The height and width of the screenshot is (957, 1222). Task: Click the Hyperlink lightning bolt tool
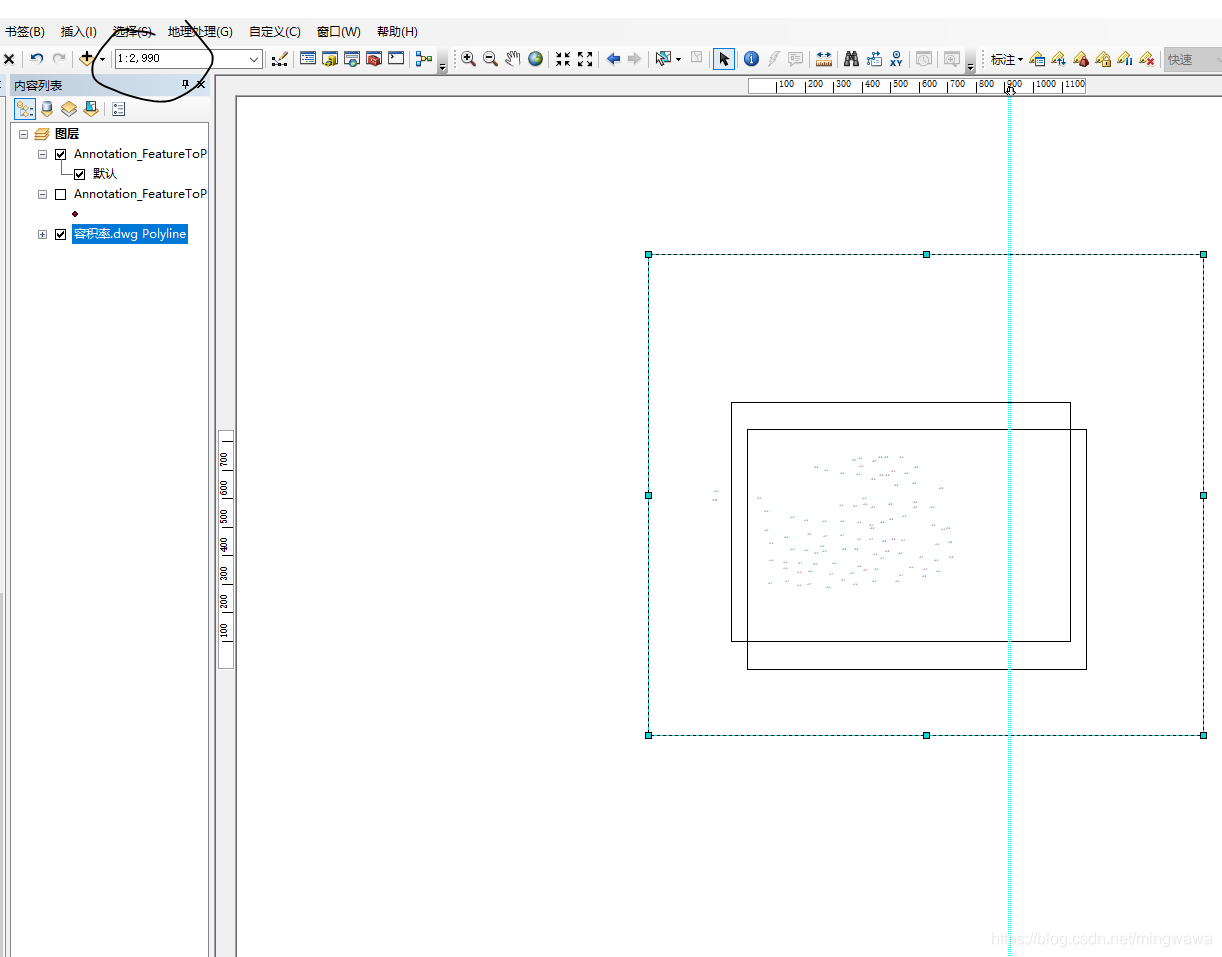(773, 59)
